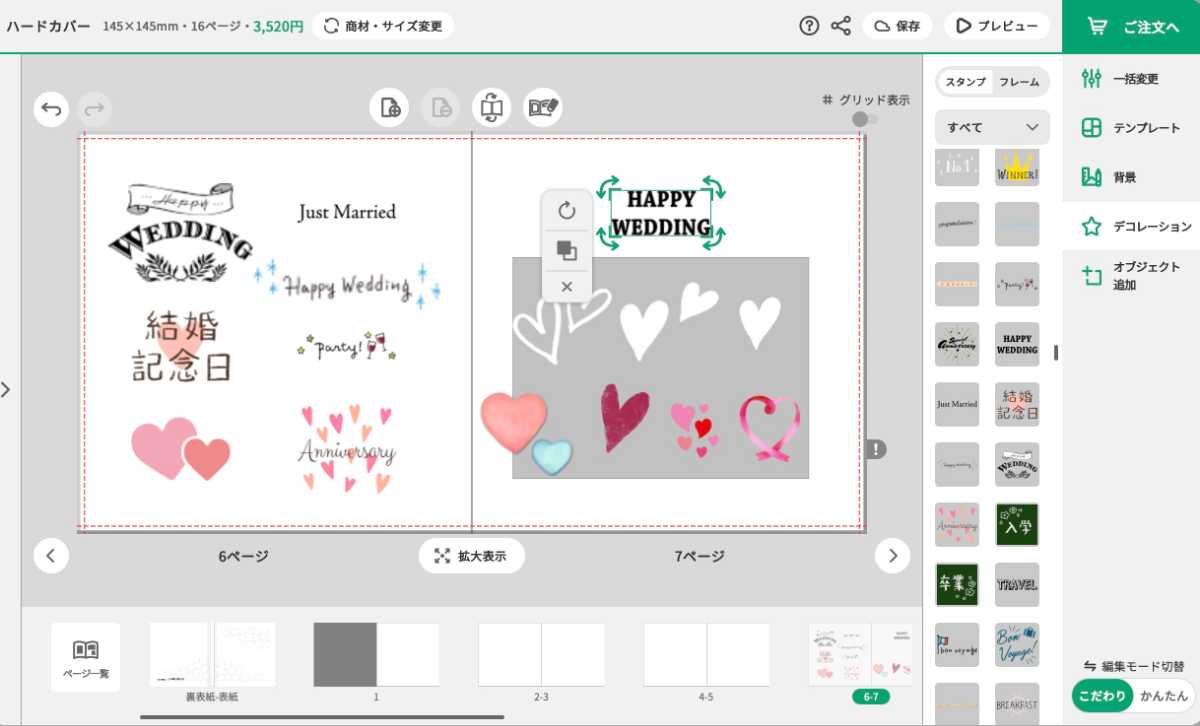This screenshot has height=726, width=1200.
Task: Click the swap pages icon
Action: point(491,108)
